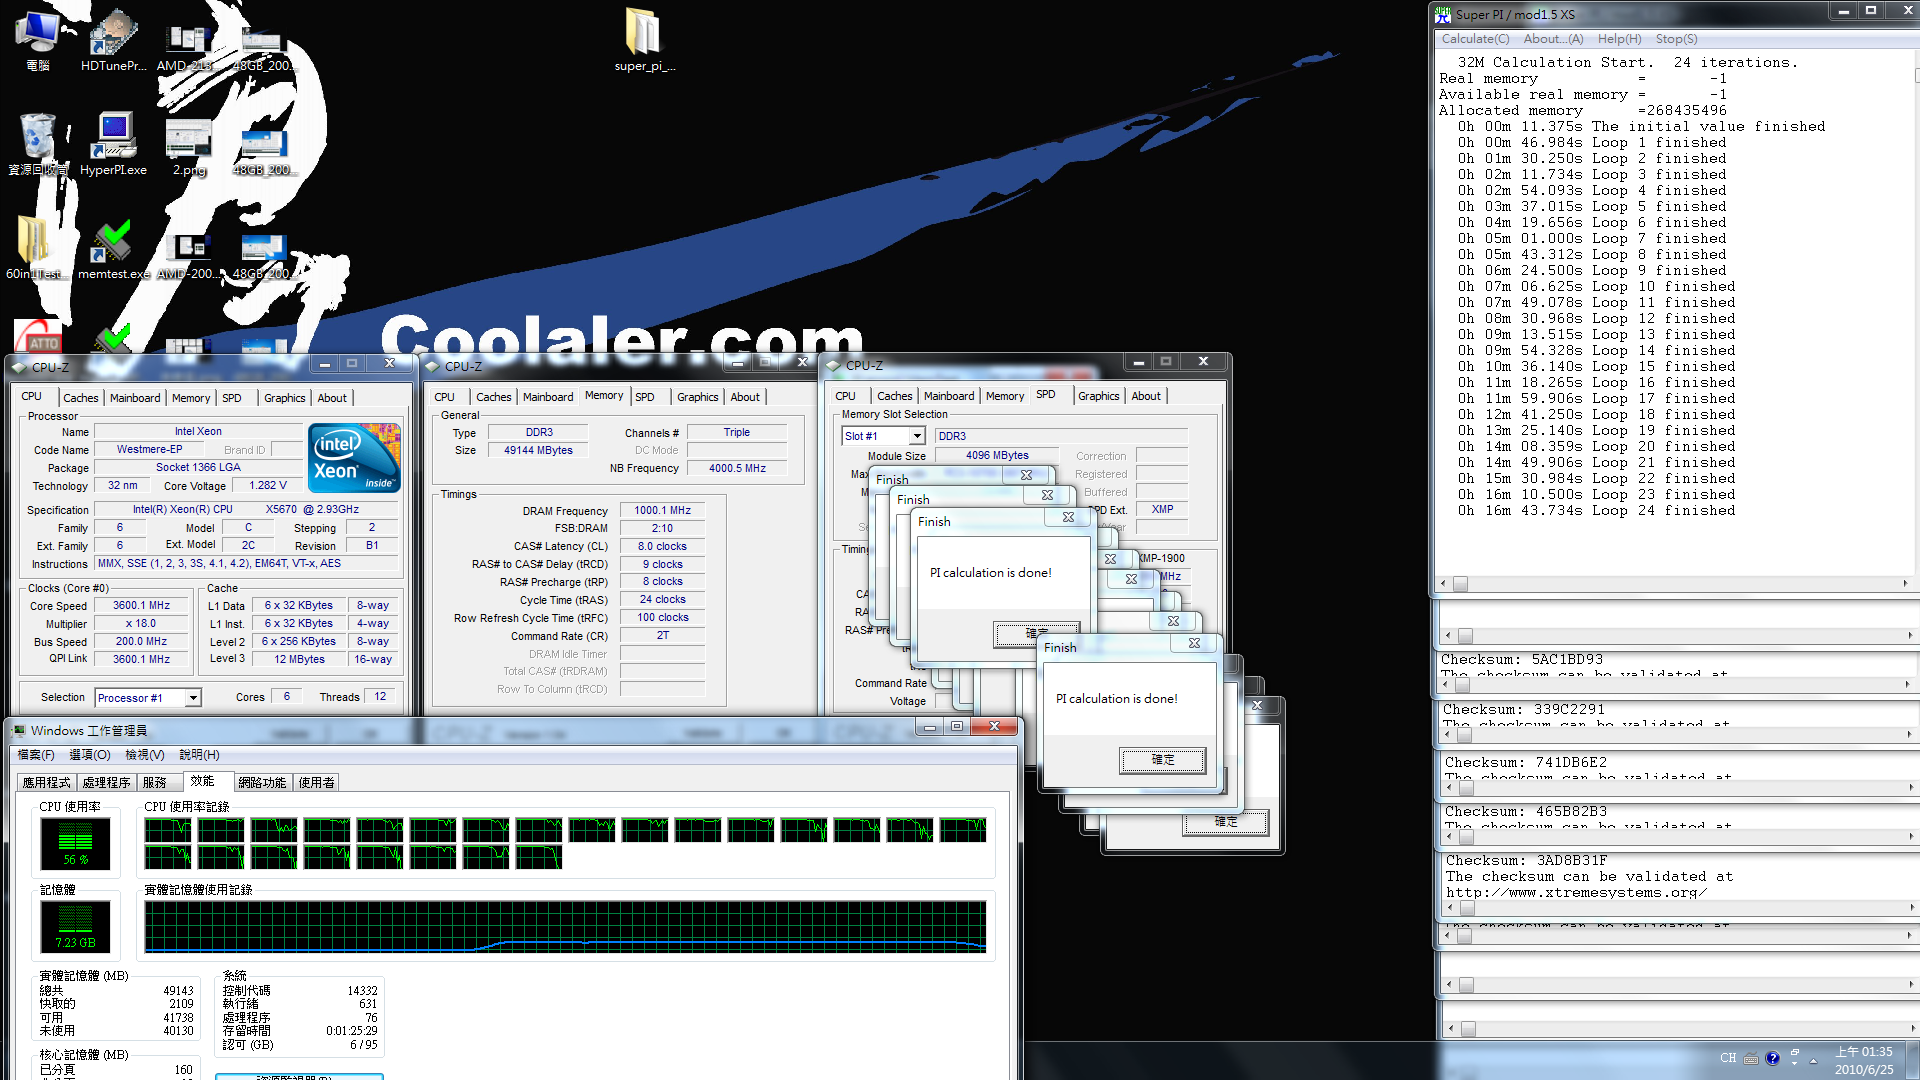Click Stop(S) menu in Super PI
This screenshot has height=1080, width=1920.
click(x=1676, y=39)
